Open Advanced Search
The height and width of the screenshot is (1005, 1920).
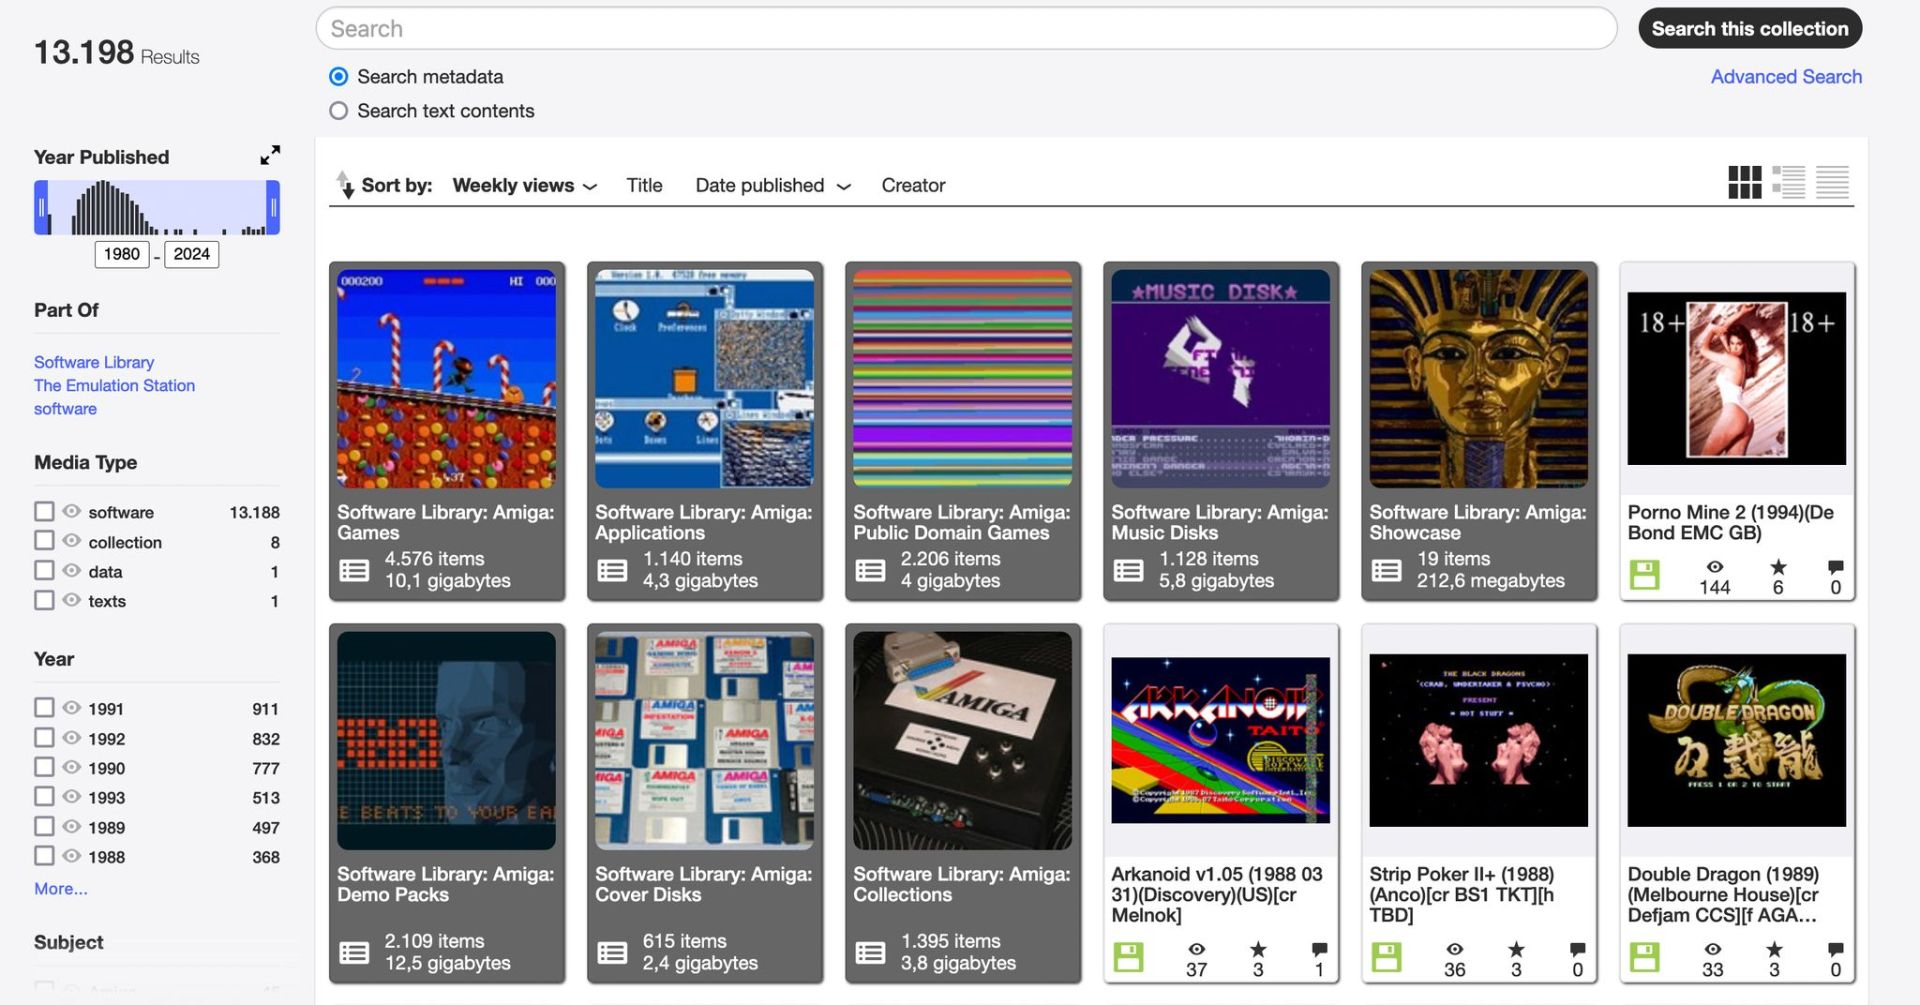[1786, 76]
